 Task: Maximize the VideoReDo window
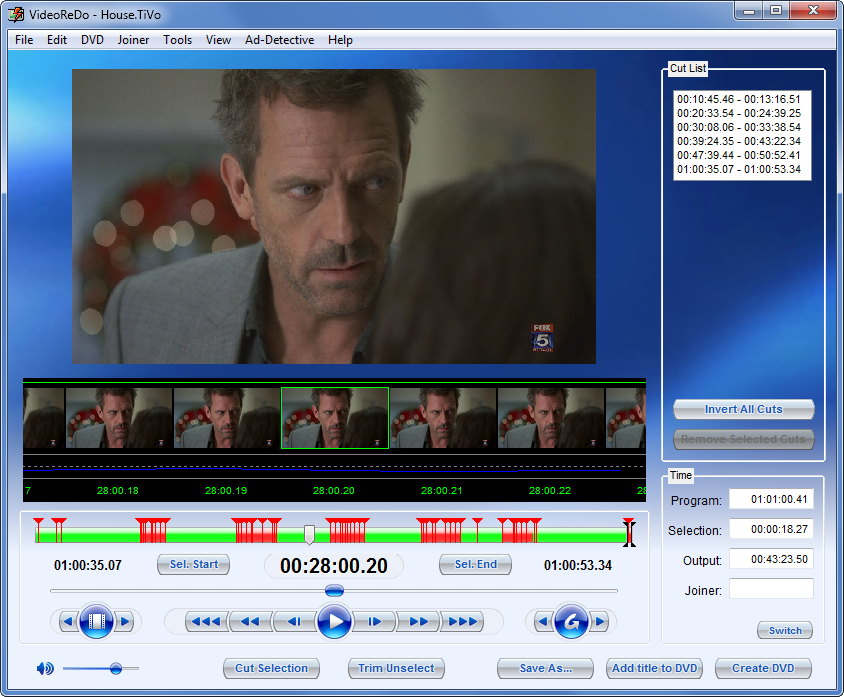(776, 10)
